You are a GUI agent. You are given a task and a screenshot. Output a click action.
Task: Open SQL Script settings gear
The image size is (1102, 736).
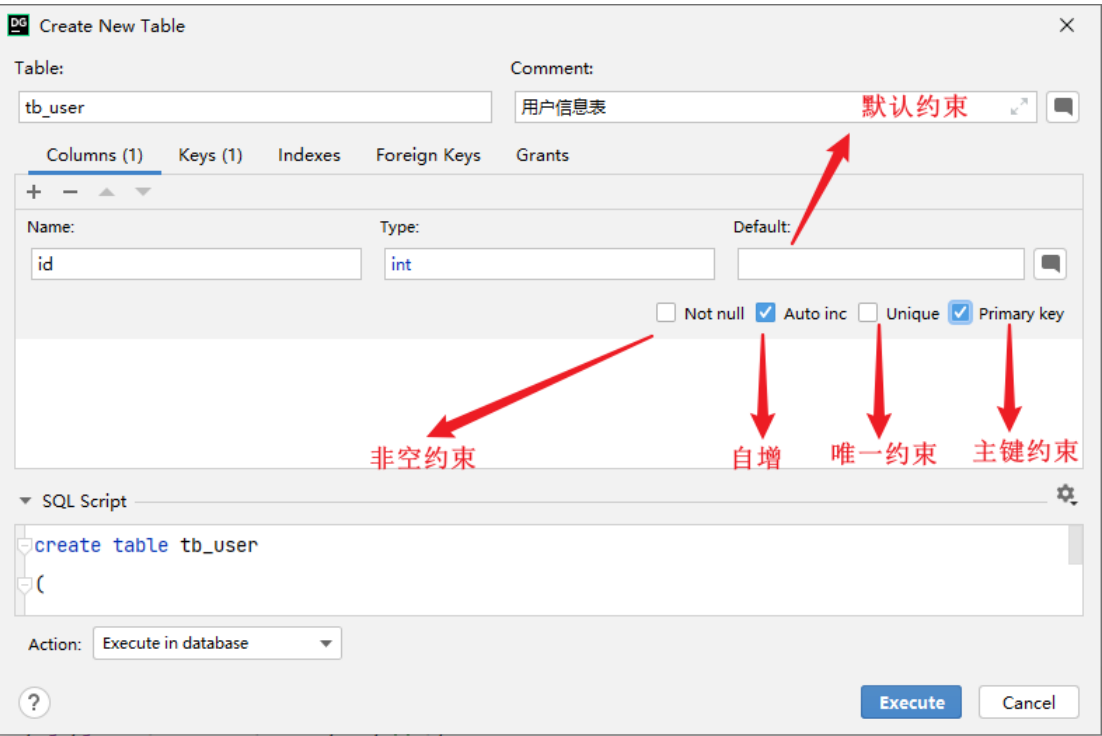click(x=1066, y=495)
